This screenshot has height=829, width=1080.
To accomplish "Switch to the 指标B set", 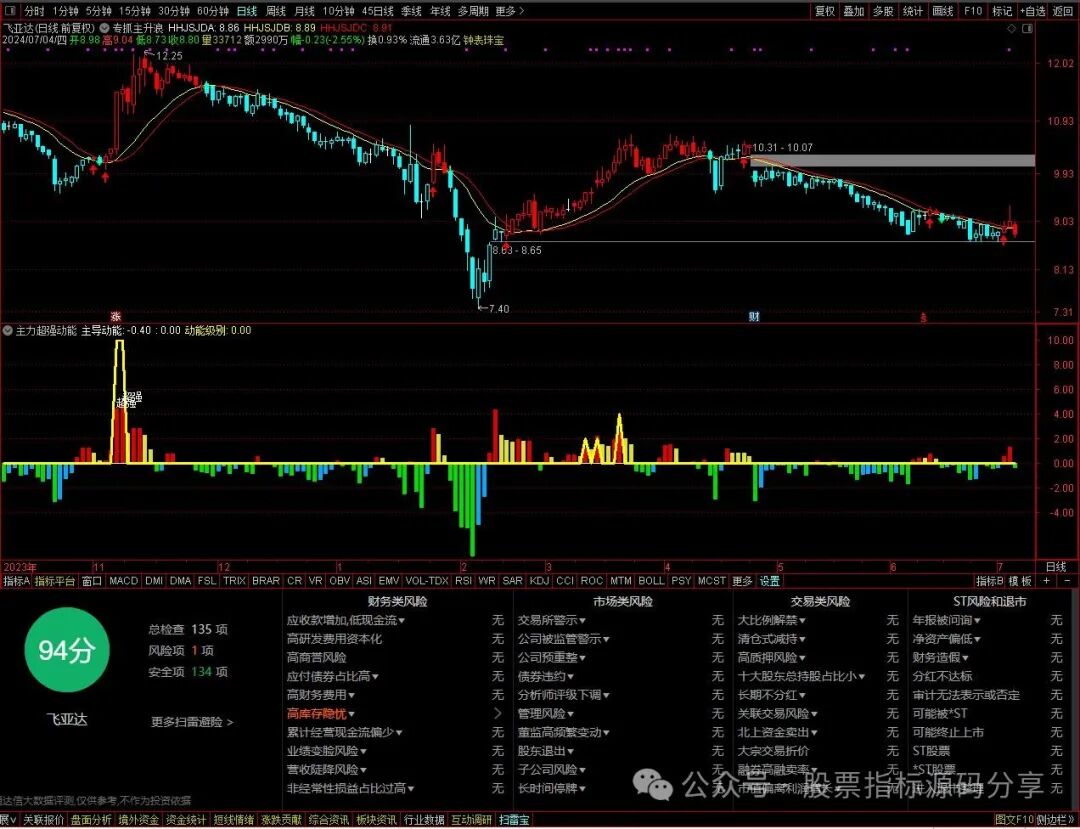I will click(990, 581).
